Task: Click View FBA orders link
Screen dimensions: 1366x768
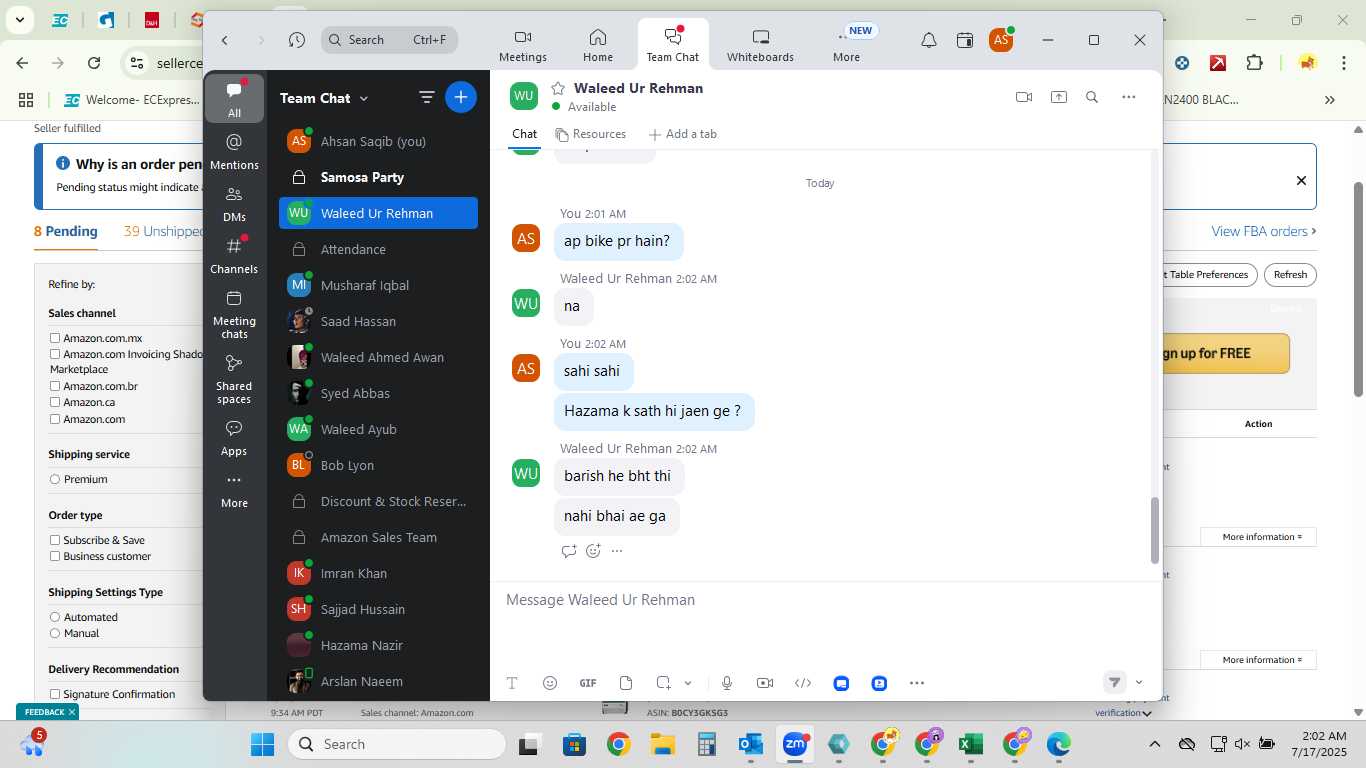Action: tap(1263, 231)
